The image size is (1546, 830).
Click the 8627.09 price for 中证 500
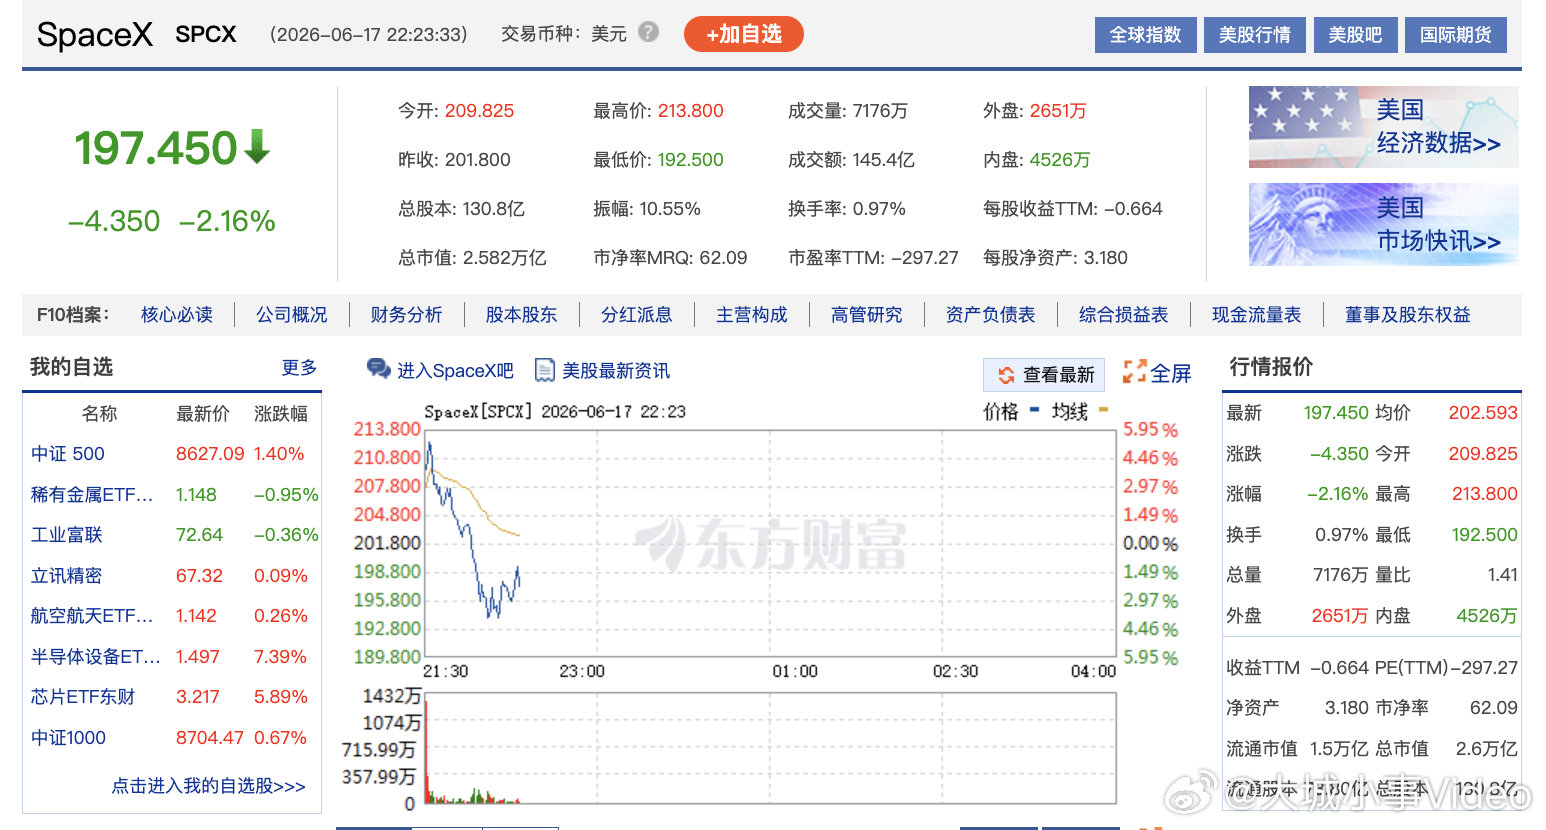click(x=210, y=454)
